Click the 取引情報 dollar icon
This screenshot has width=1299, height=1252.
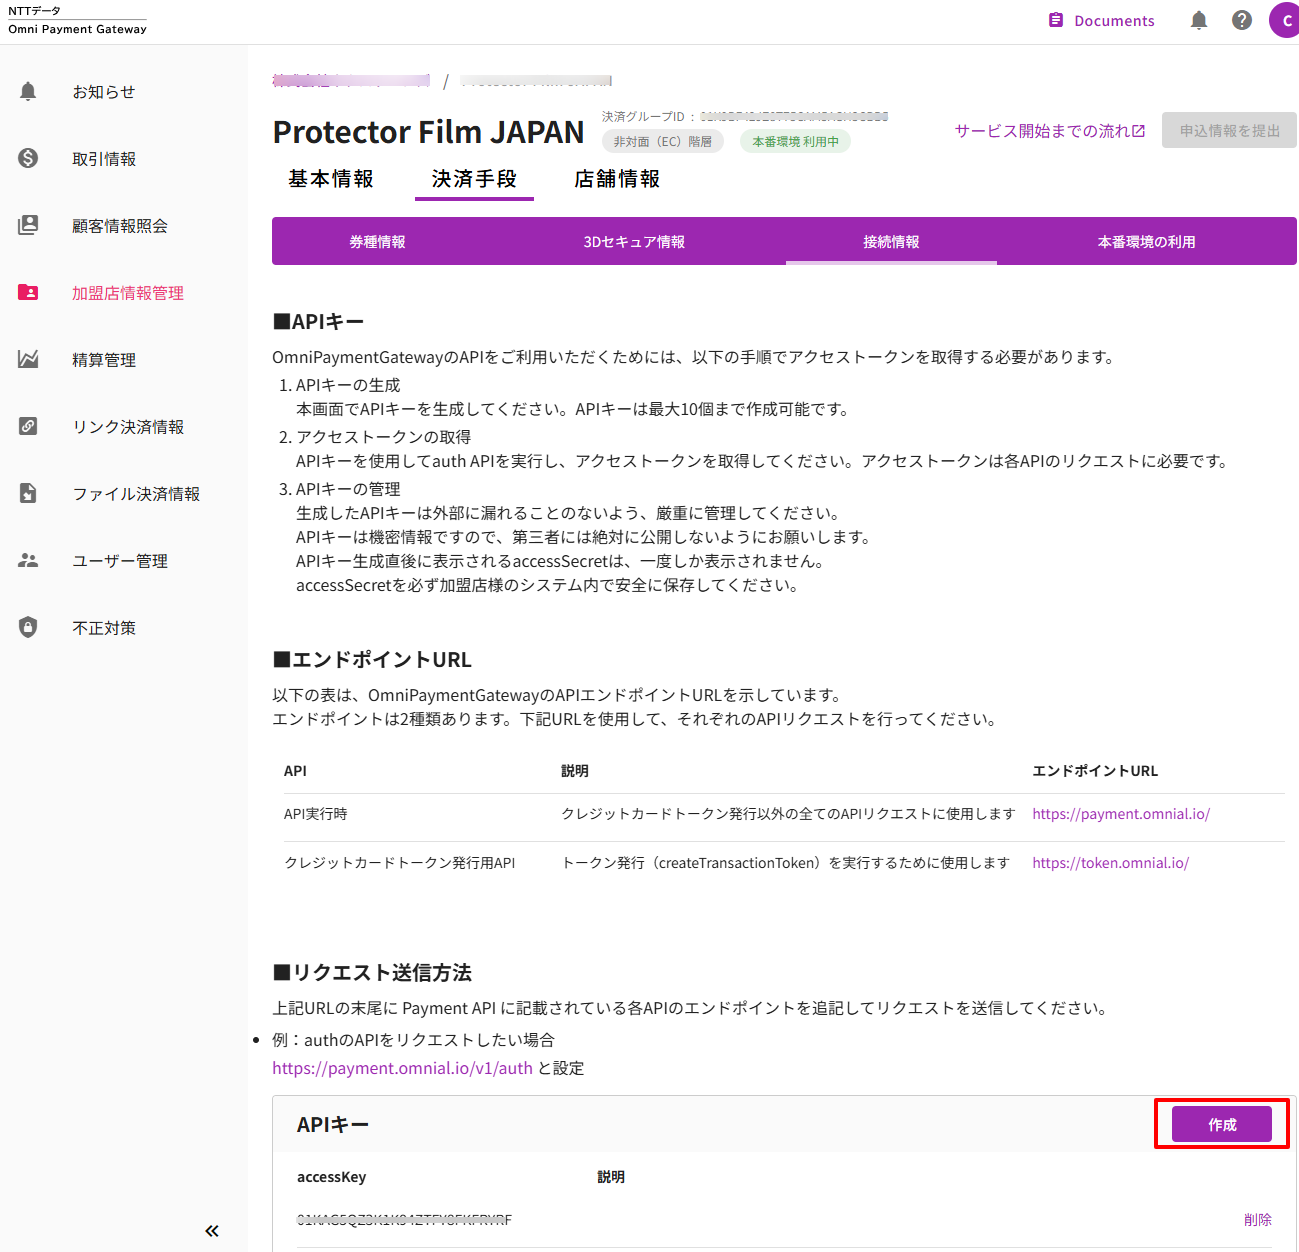point(28,159)
